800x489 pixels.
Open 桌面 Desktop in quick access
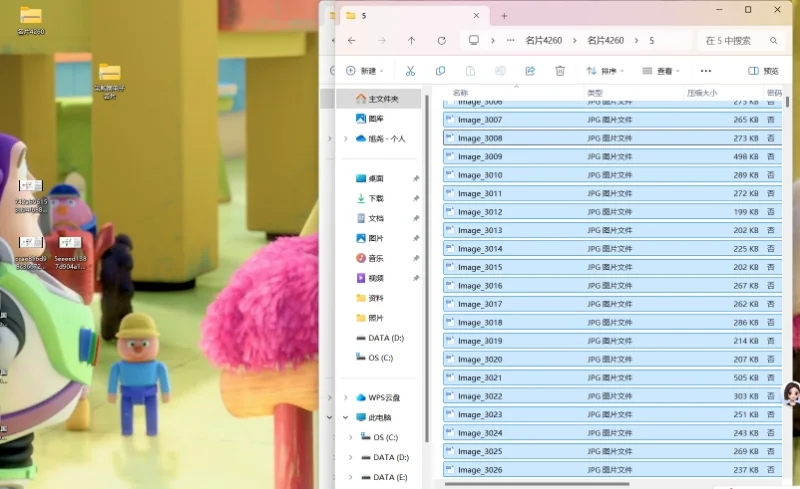(369, 178)
